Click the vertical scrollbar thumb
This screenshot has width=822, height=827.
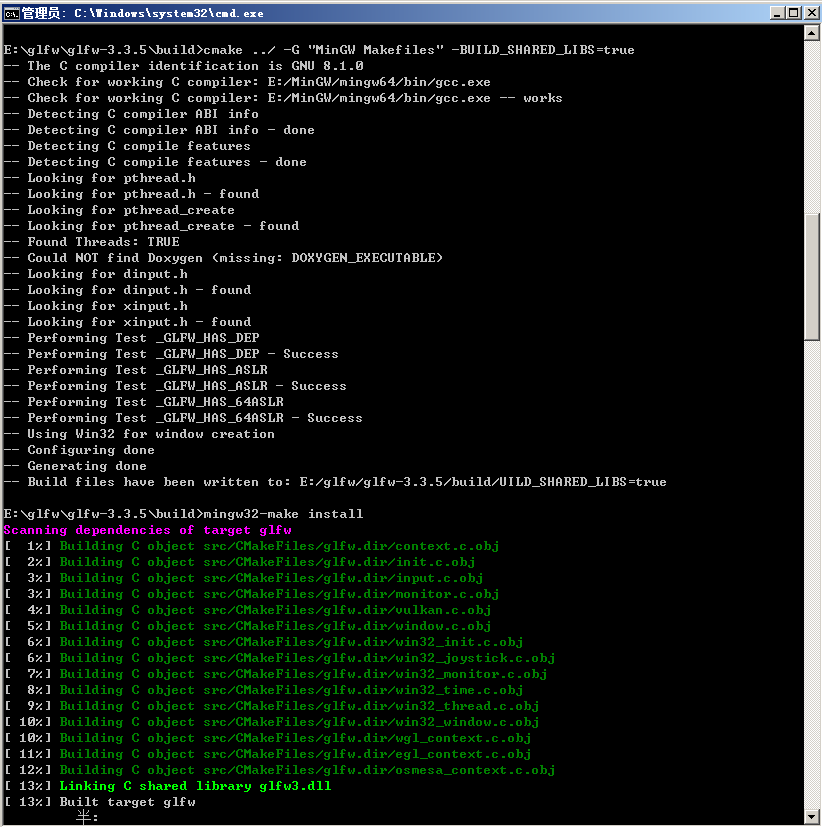coord(812,277)
